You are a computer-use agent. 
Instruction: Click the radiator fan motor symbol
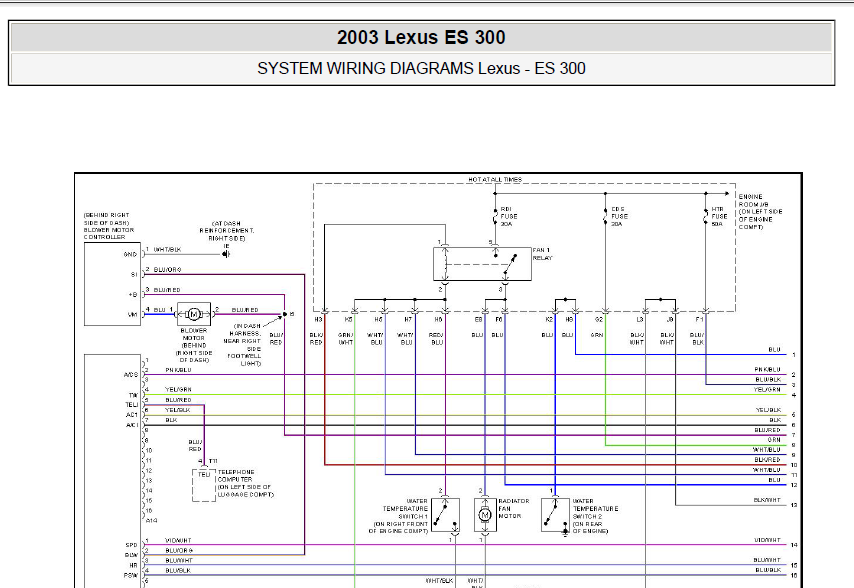click(485, 515)
